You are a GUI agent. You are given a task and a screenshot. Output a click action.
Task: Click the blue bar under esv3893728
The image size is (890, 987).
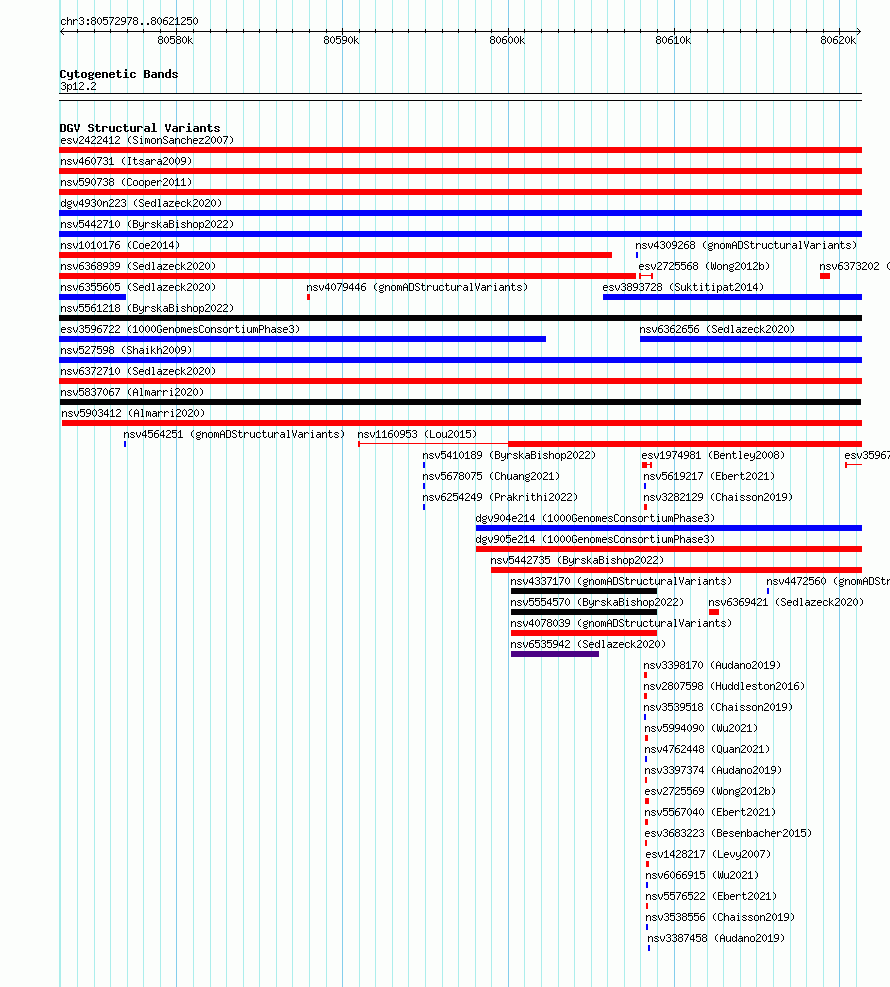point(732,297)
